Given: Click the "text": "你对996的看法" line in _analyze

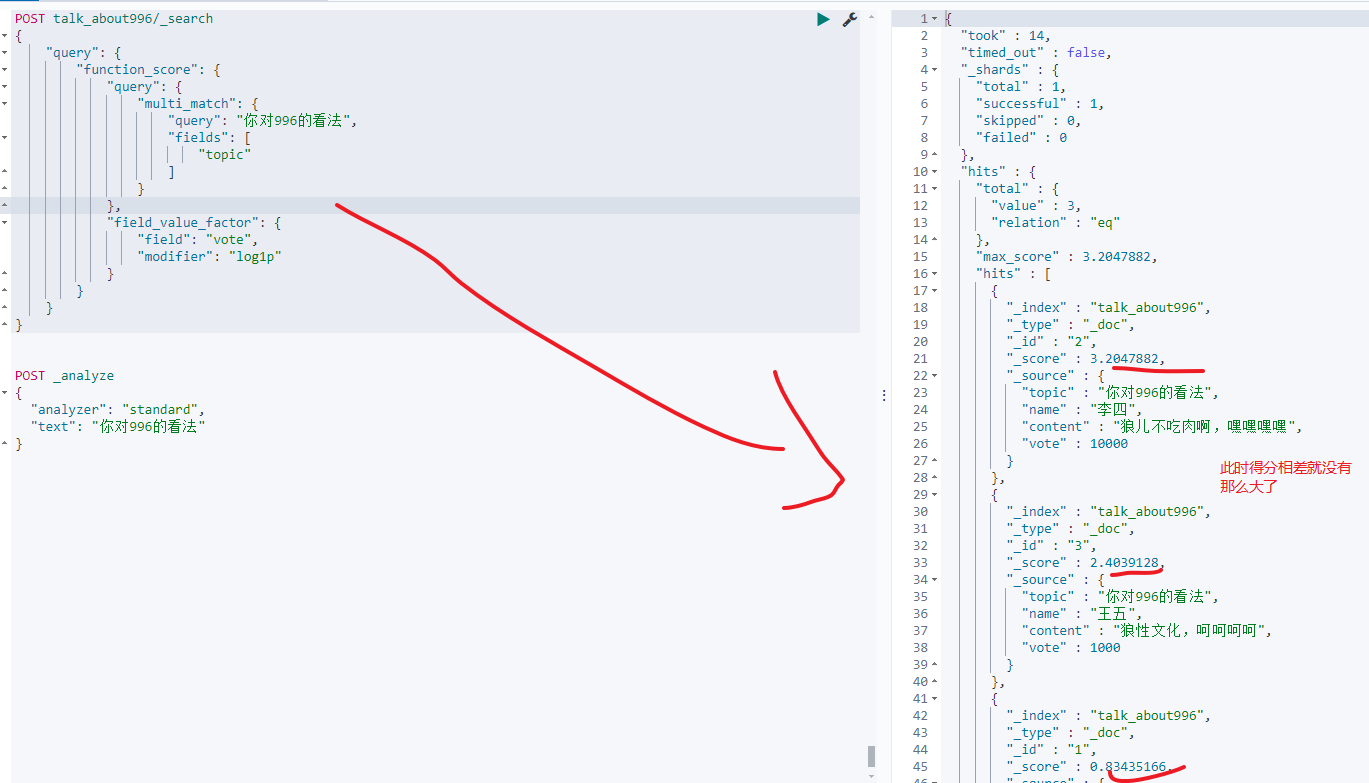Looking at the screenshot, I should click(x=118, y=427).
